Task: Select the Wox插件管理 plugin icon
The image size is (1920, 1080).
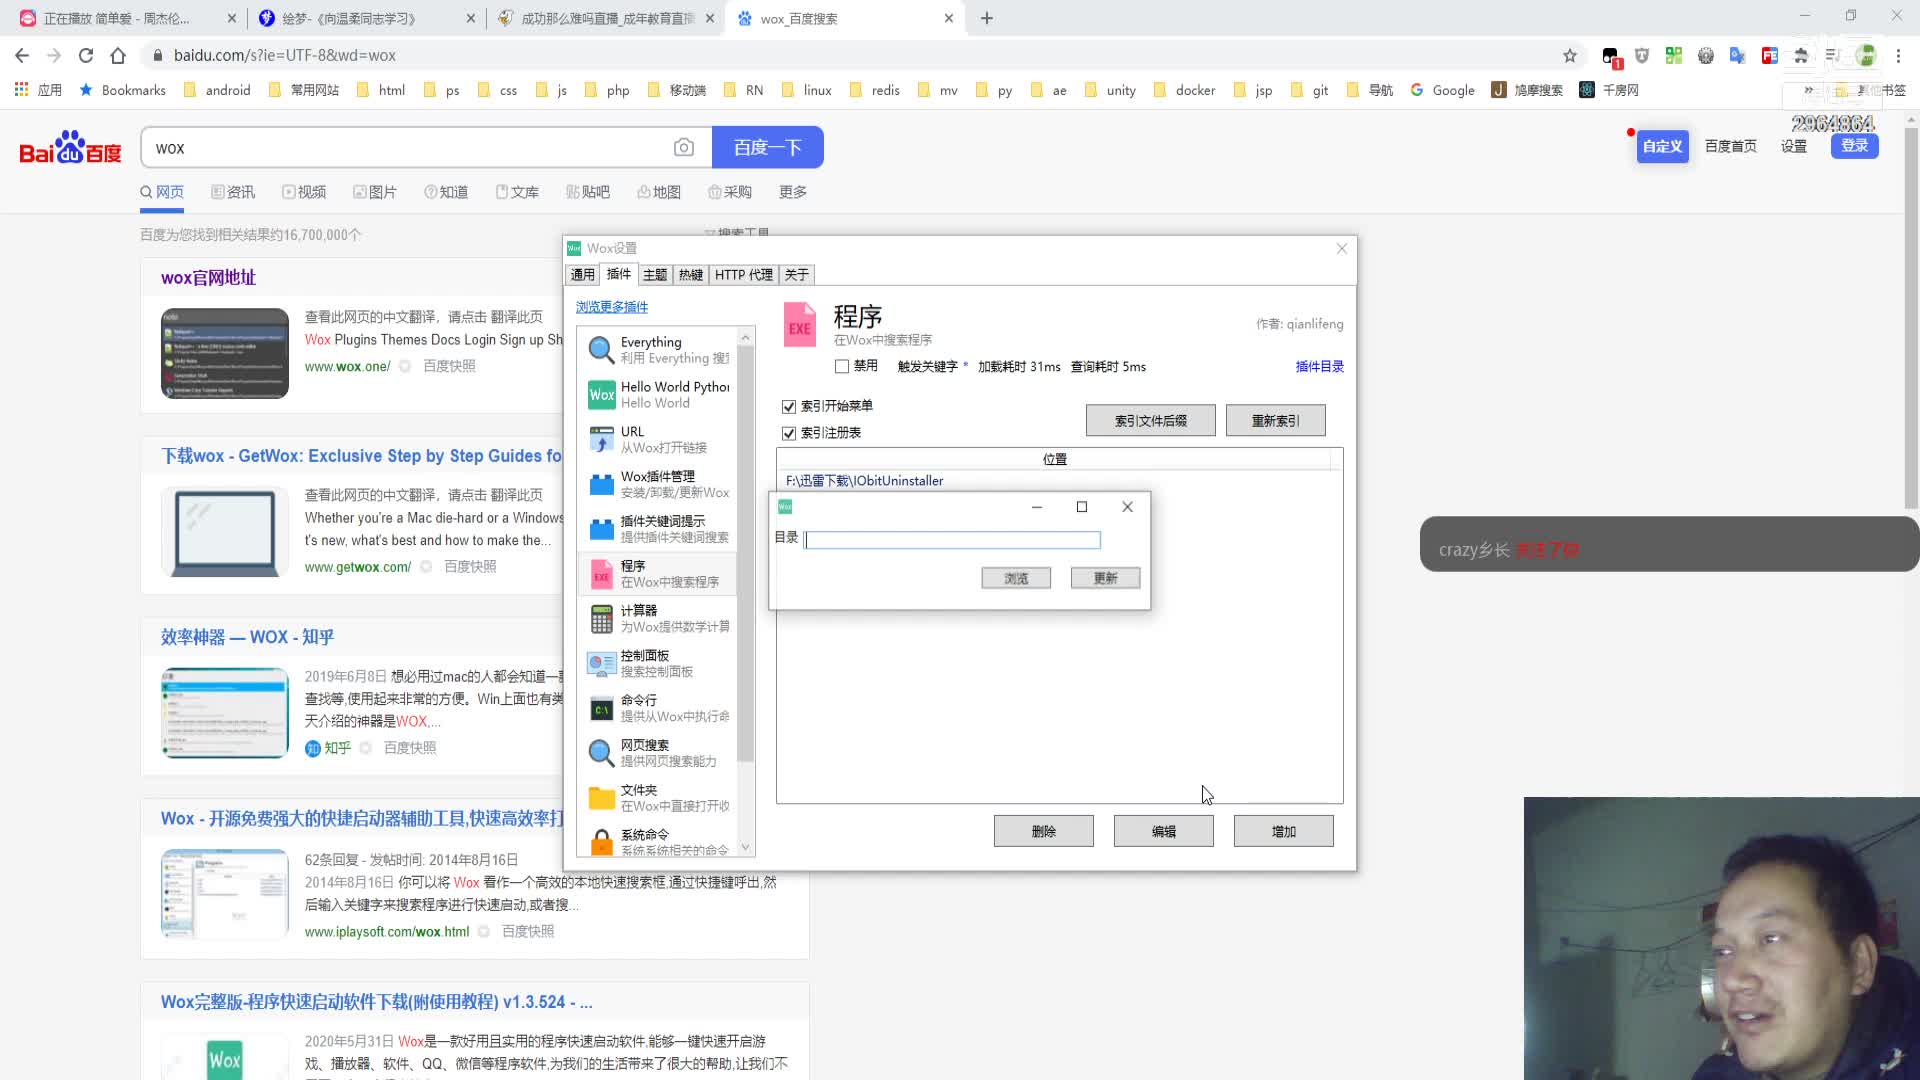Action: pos(601,484)
